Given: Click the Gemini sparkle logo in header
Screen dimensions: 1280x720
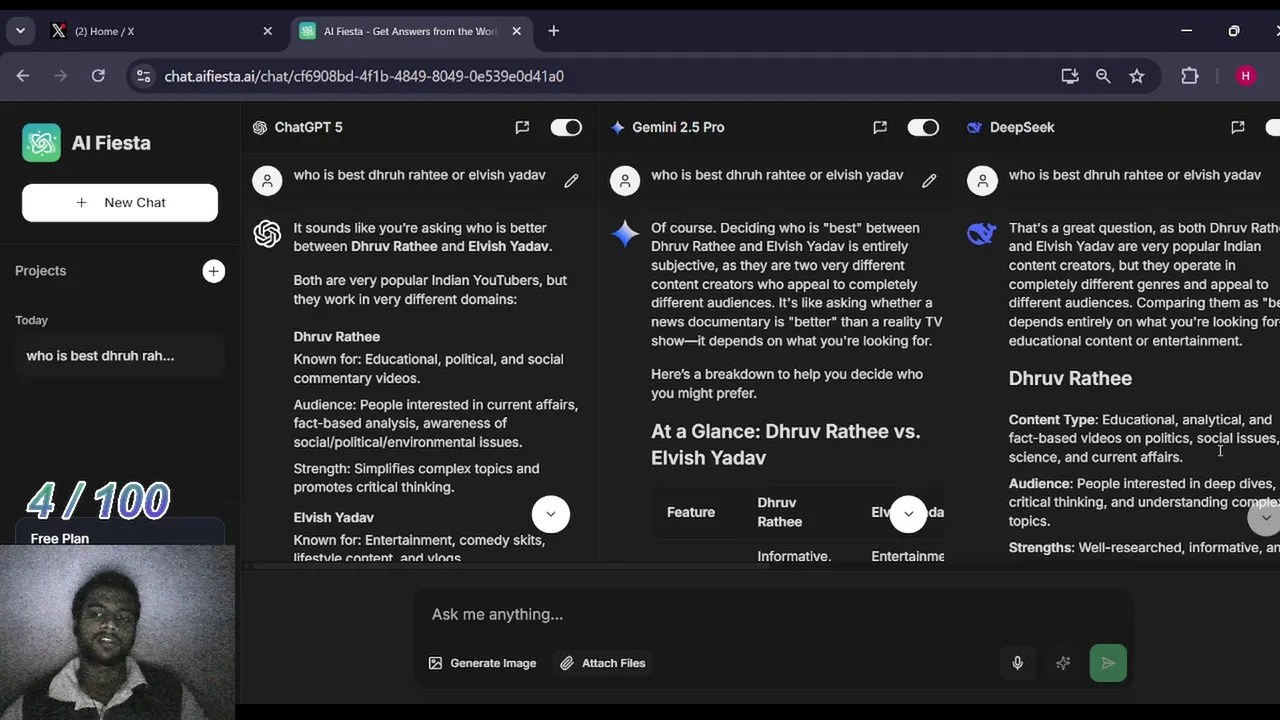Looking at the screenshot, I should point(617,127).
